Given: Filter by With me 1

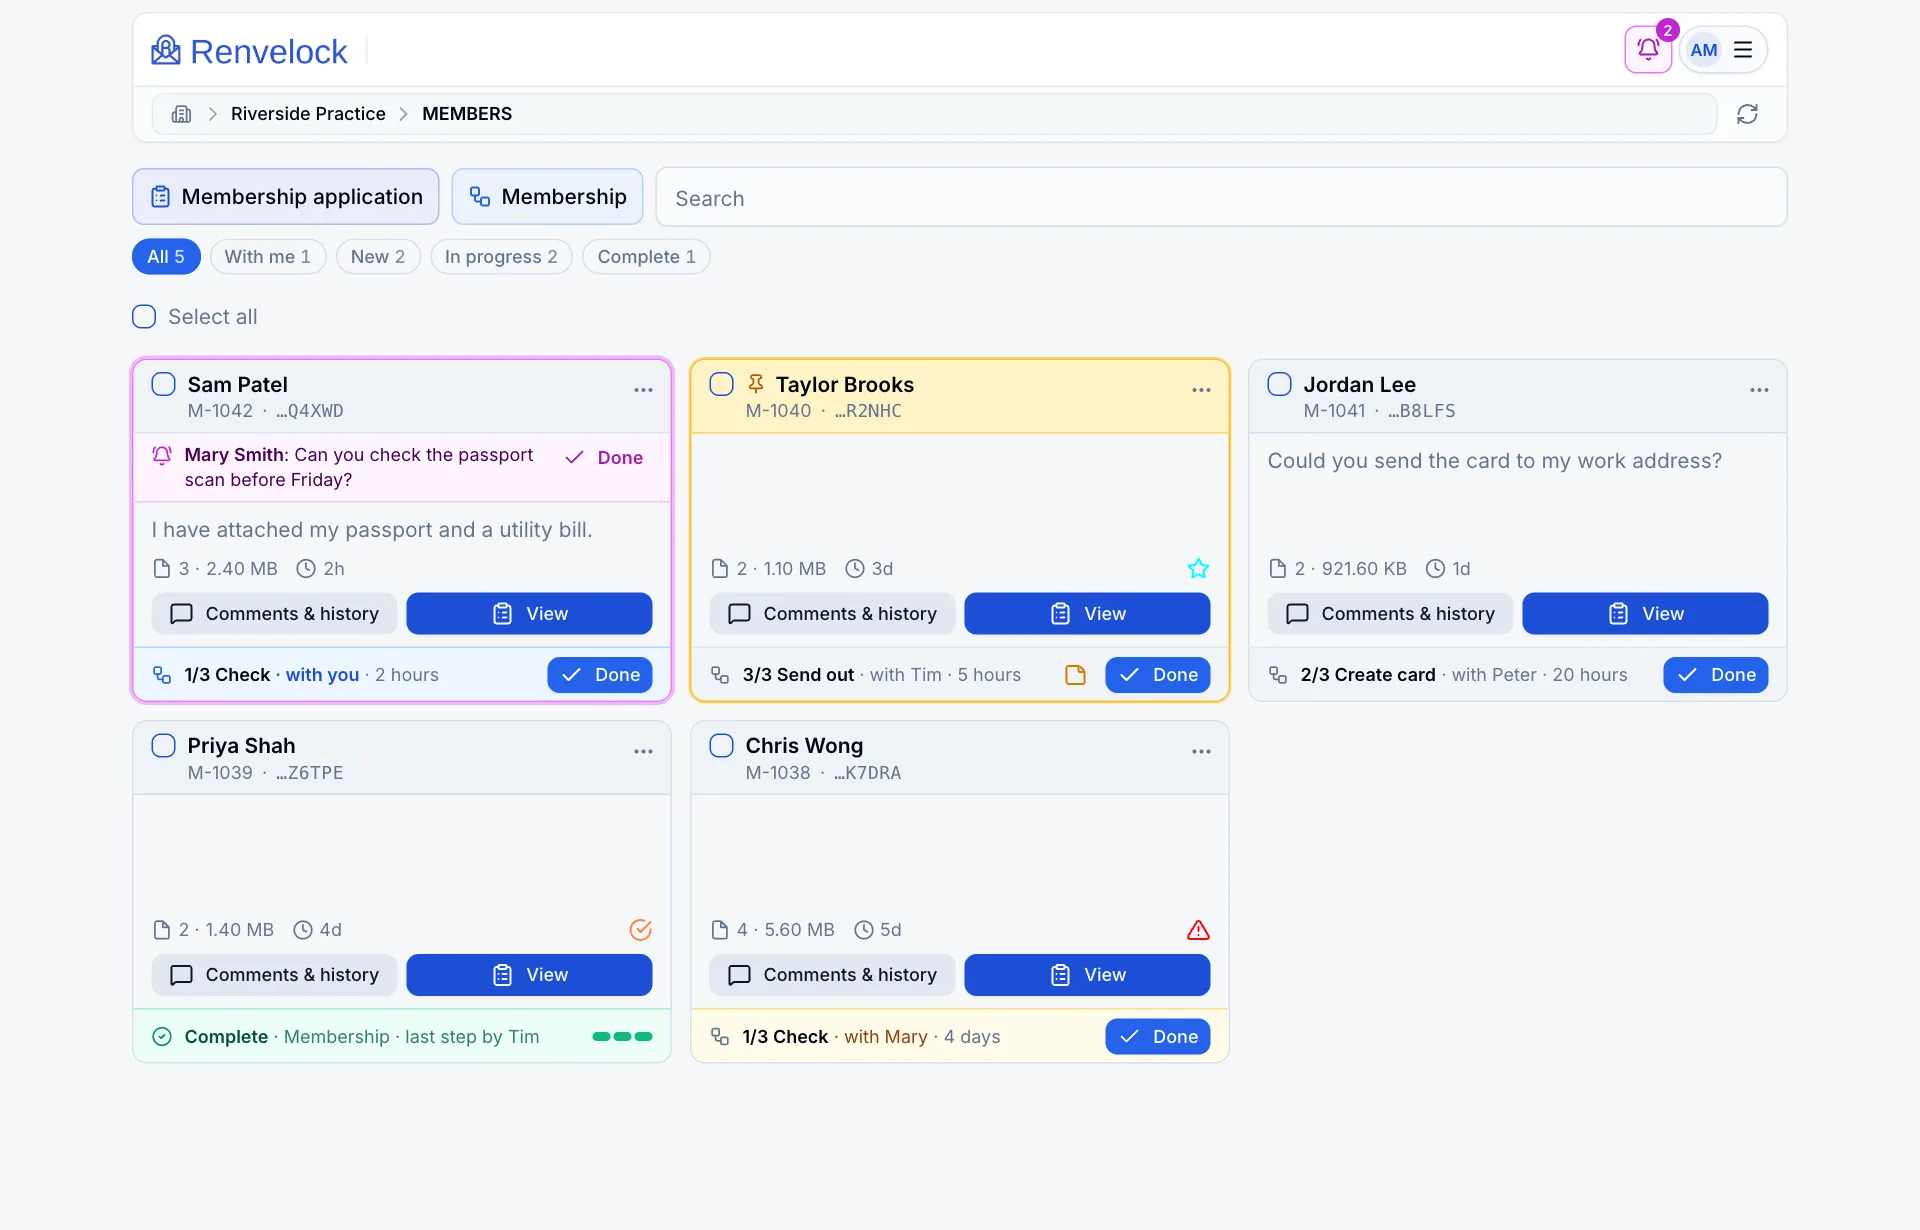Looking at the screenshot, I should [267, 257].
